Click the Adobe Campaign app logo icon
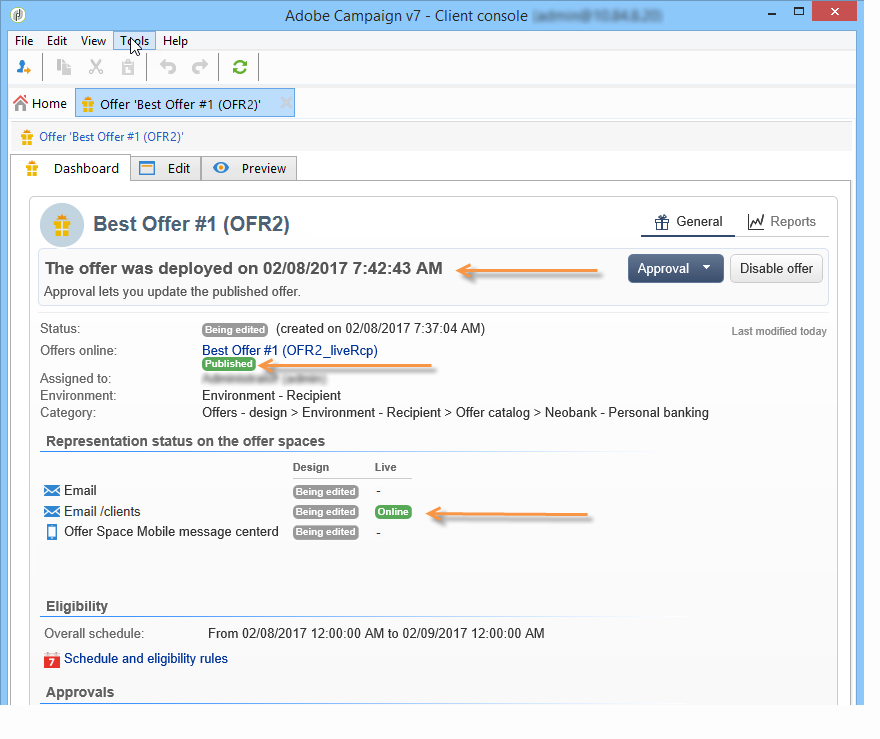This screenshot has height=739, width=880. (18, 15)
